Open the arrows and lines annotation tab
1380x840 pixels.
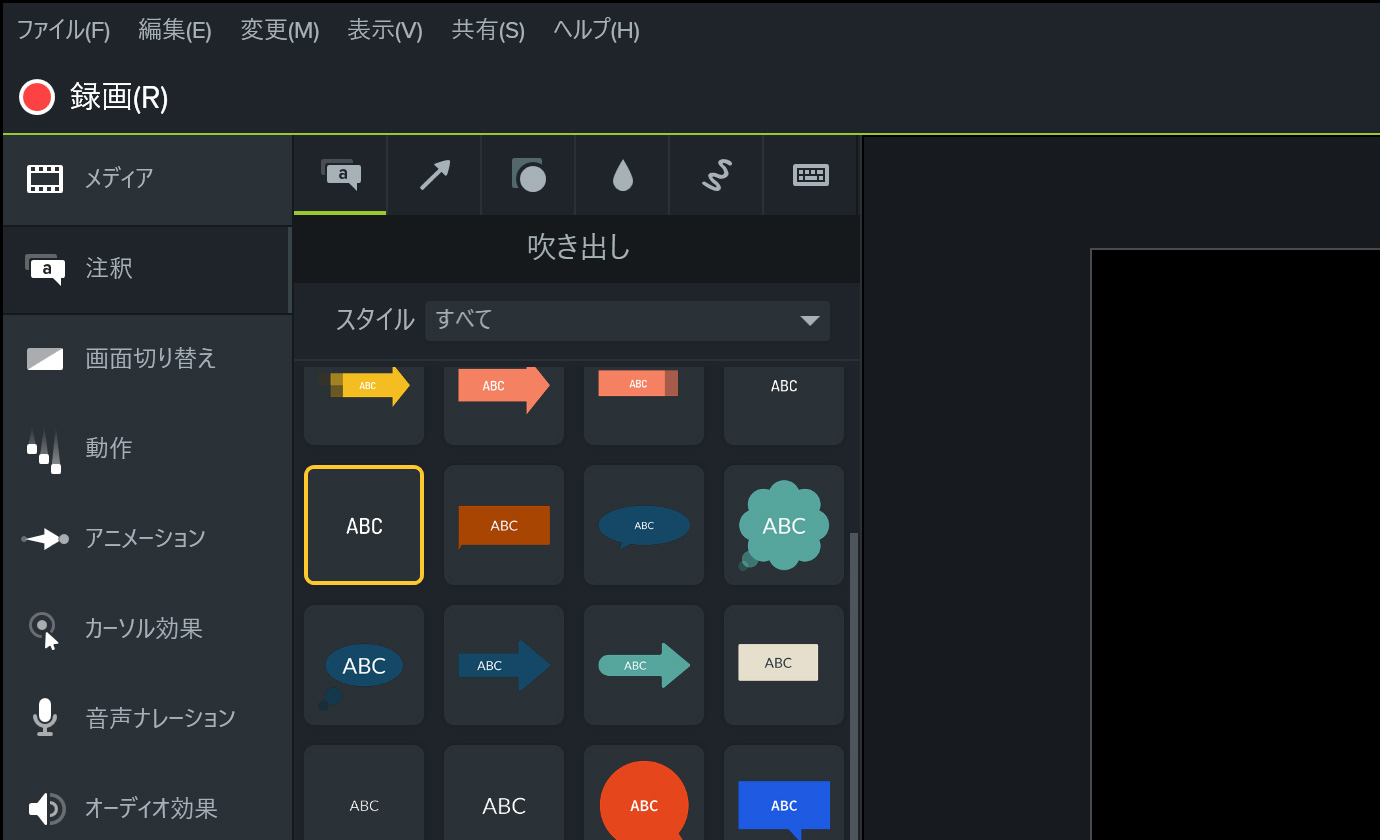tap(434, 176)
